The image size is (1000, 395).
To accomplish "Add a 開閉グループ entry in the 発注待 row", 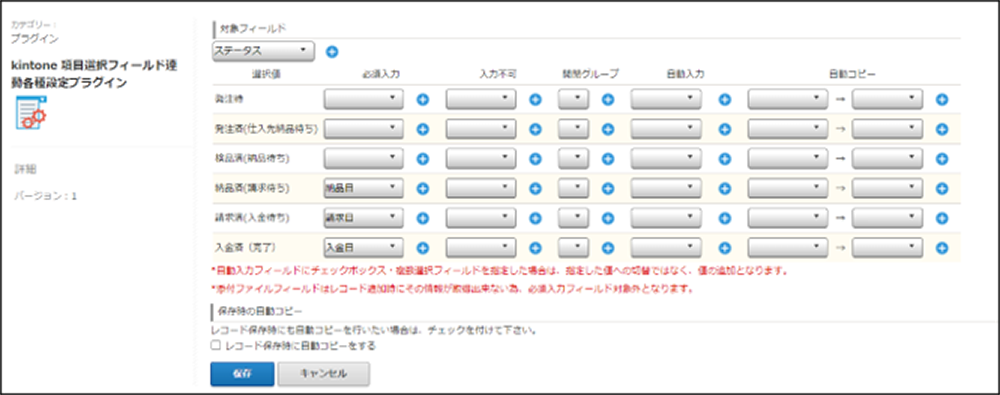I will point(608,100).
